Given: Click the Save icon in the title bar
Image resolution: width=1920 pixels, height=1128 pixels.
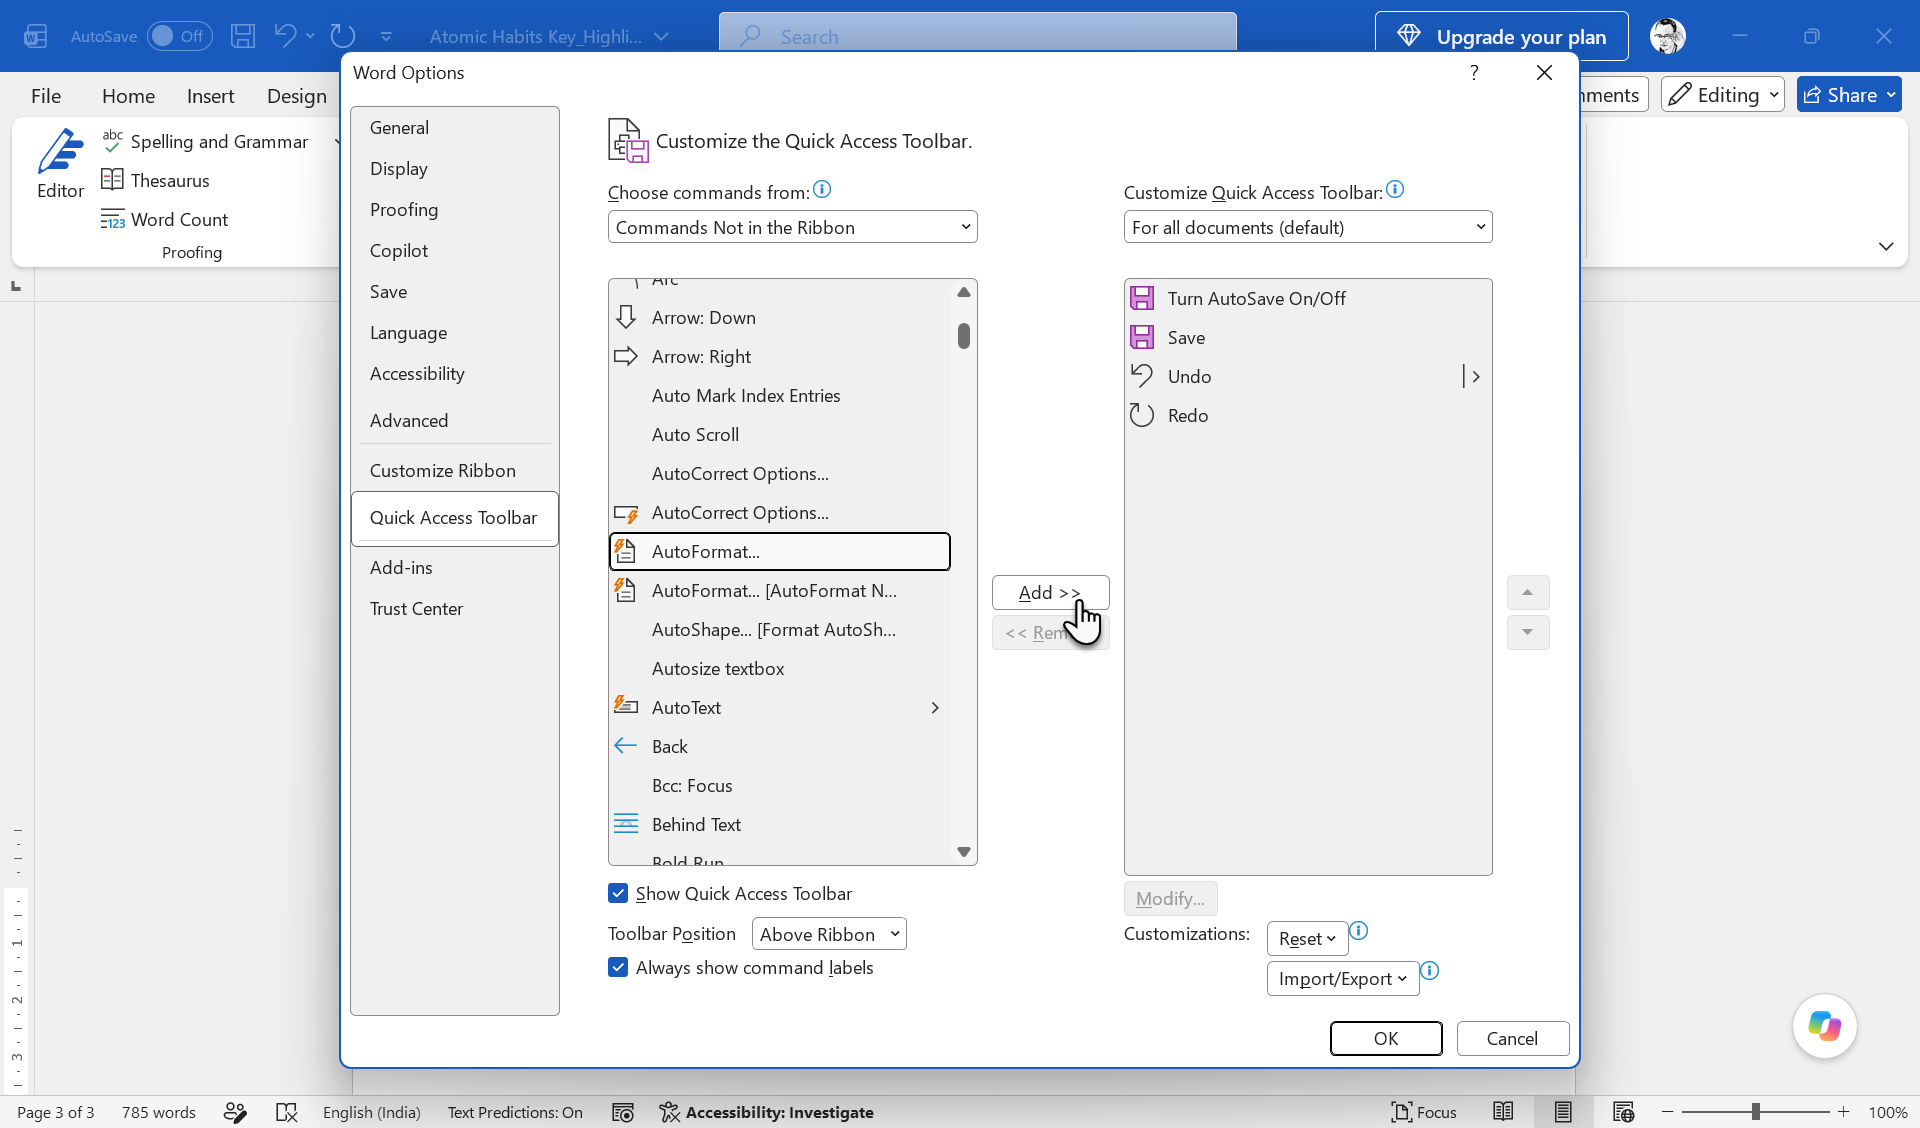Looking at the screenshot, I should tap(243, 36).
